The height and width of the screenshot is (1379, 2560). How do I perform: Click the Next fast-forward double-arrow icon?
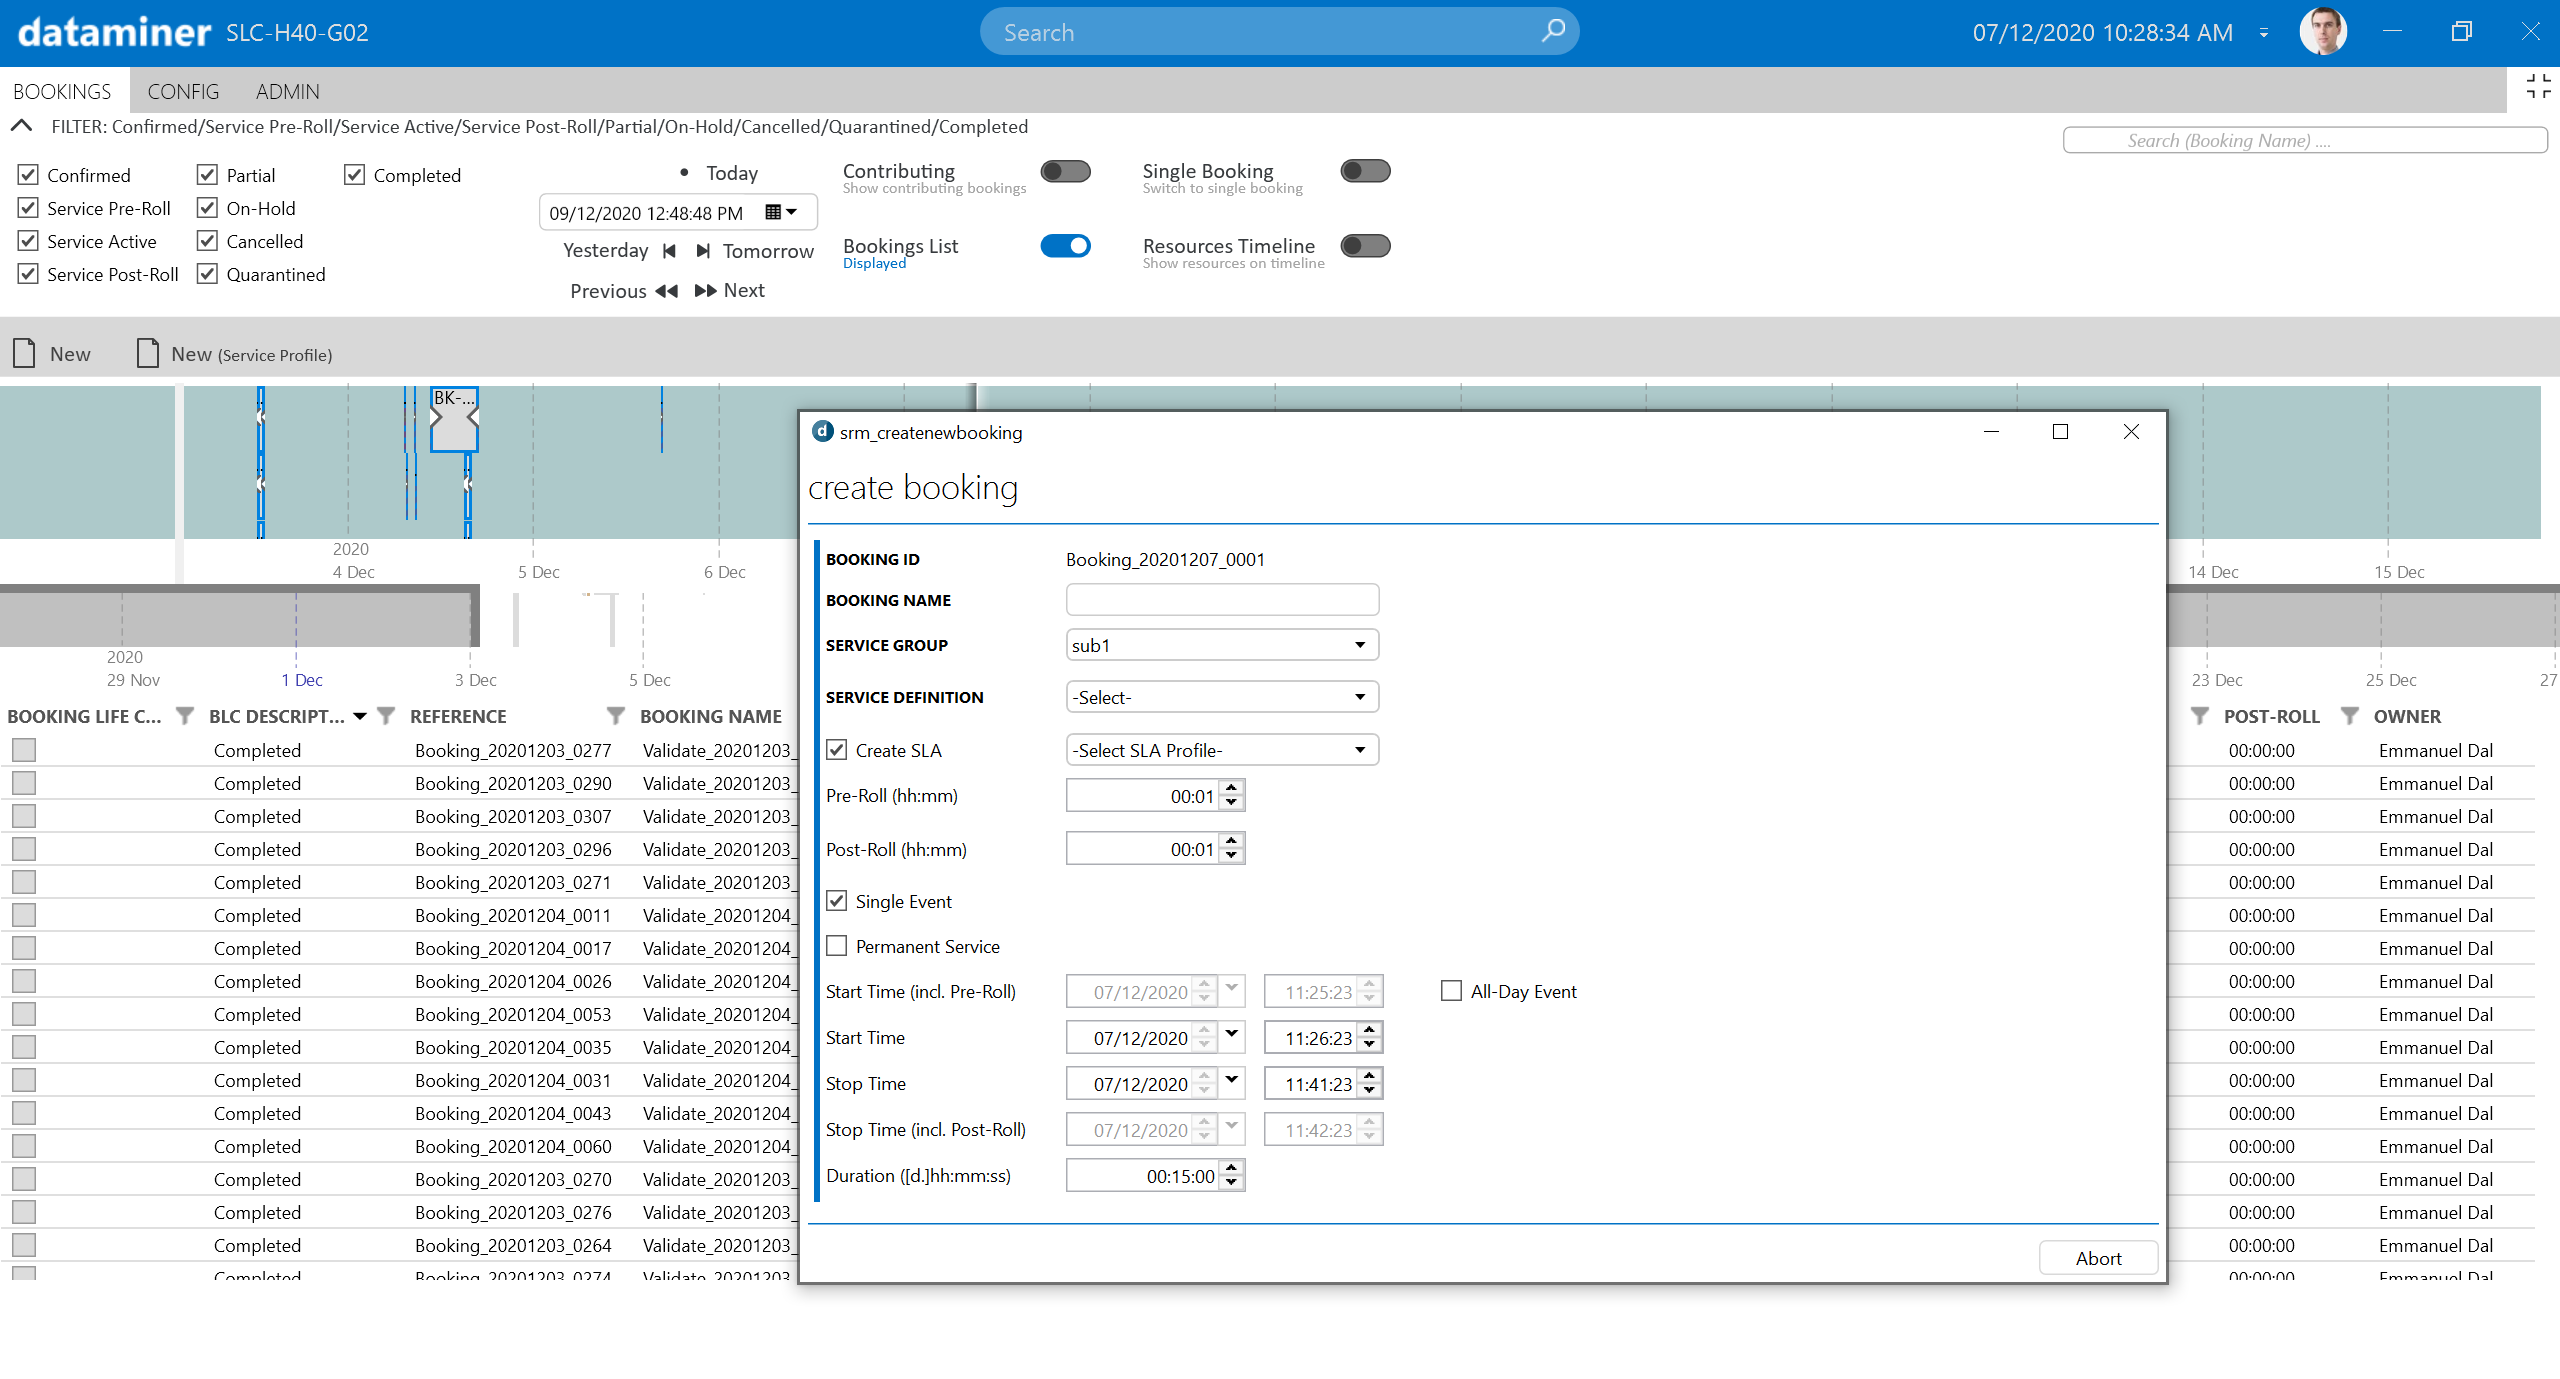(705, 291)
